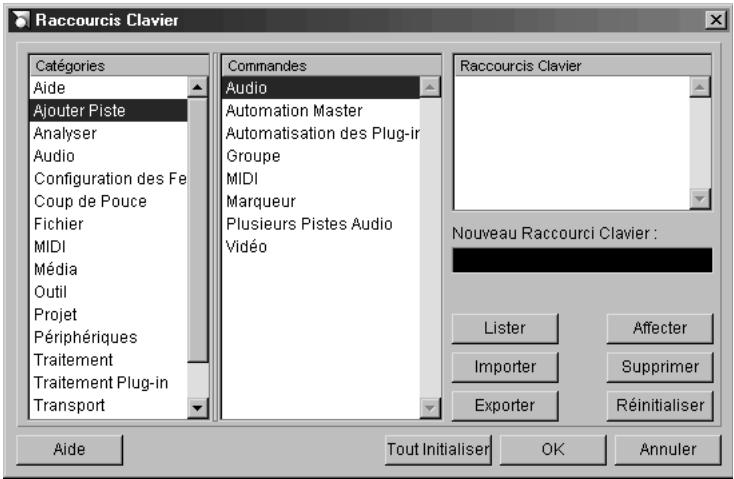Viewport: 734px width, 479px height.
Task: Click the Affecter button
Action: click(660, 328)
